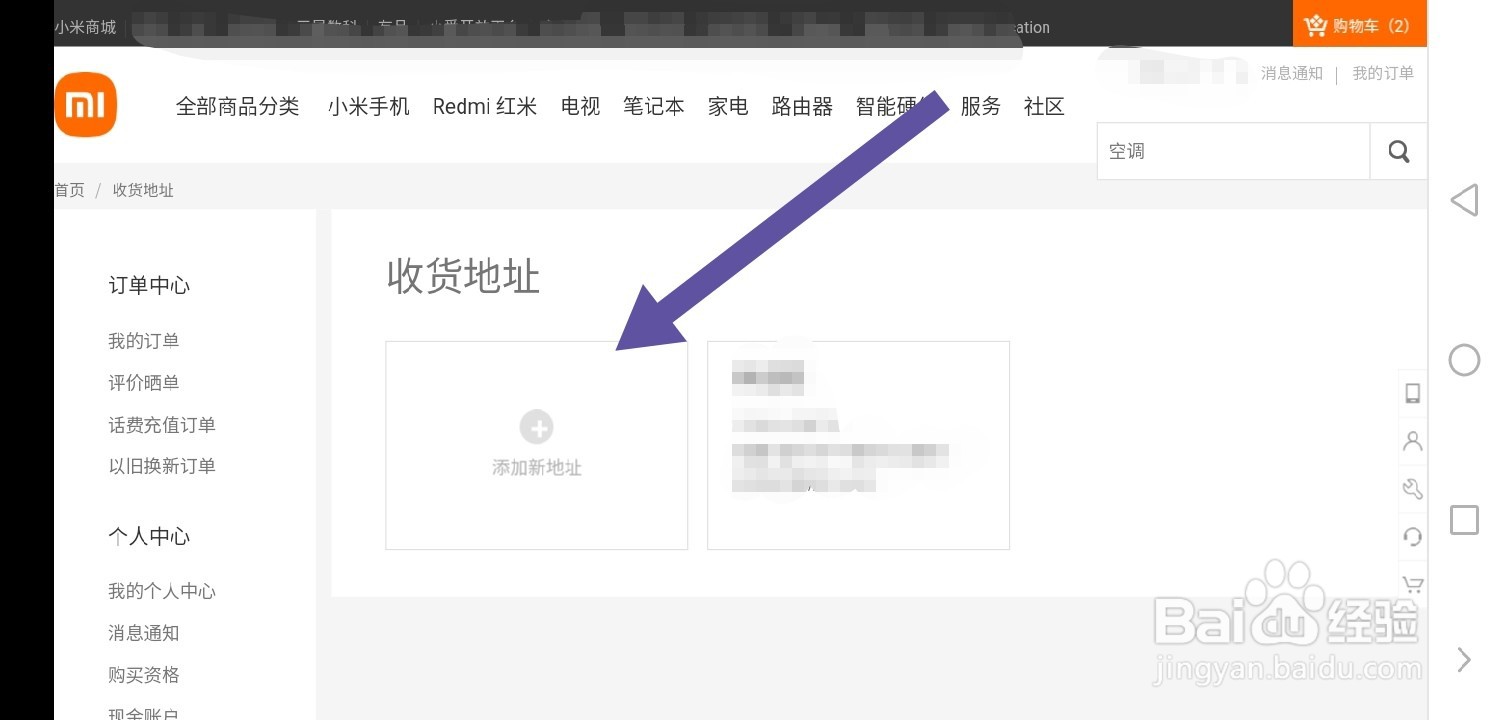Click the headset customer support icon
Viewport: 1503px width, 720px height.
point(1413,537)
